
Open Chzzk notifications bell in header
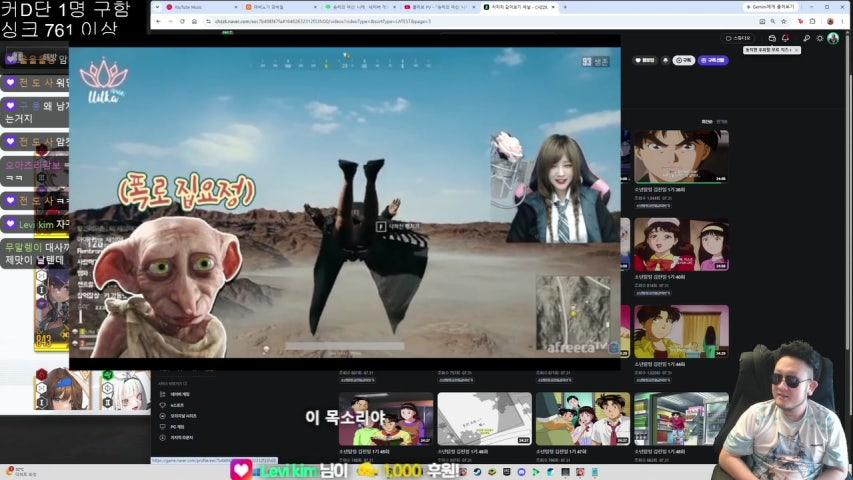click(x=785, y=38)
